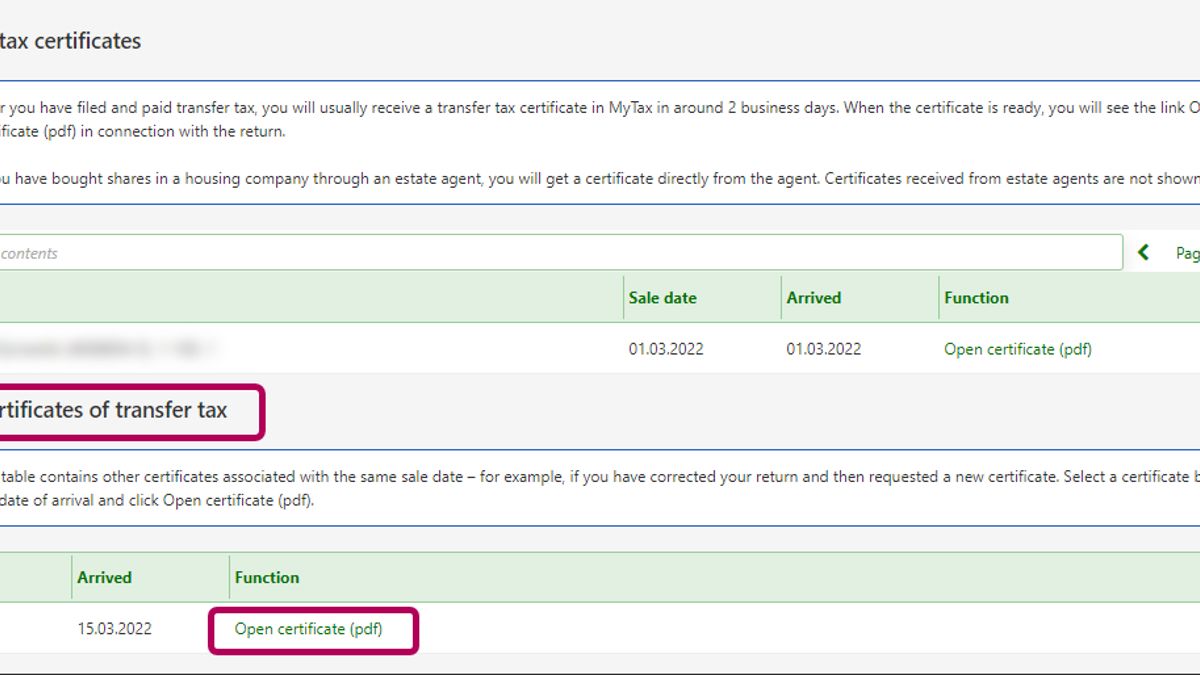Sort lower table by Arrived column header
Image resolution: width=1200 pixels, height=675 pixels.
click(x=104, y=578)
